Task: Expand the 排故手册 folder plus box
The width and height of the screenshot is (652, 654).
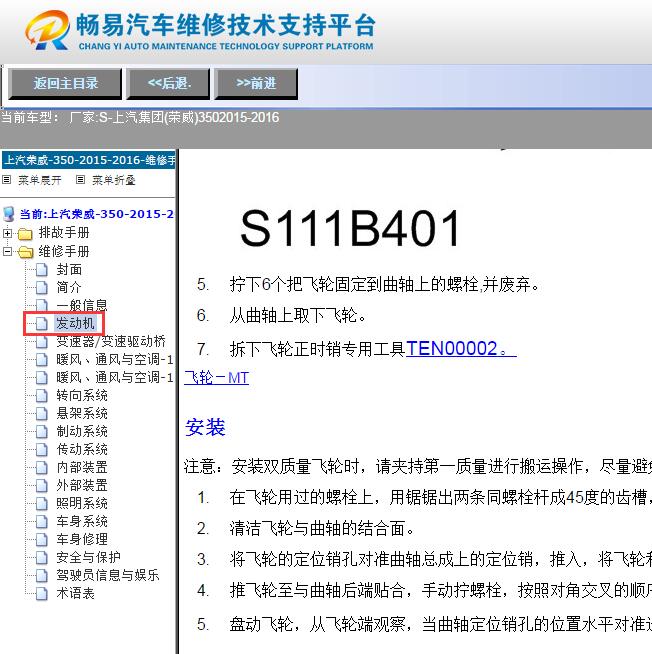Action: [x=7, y=233]
